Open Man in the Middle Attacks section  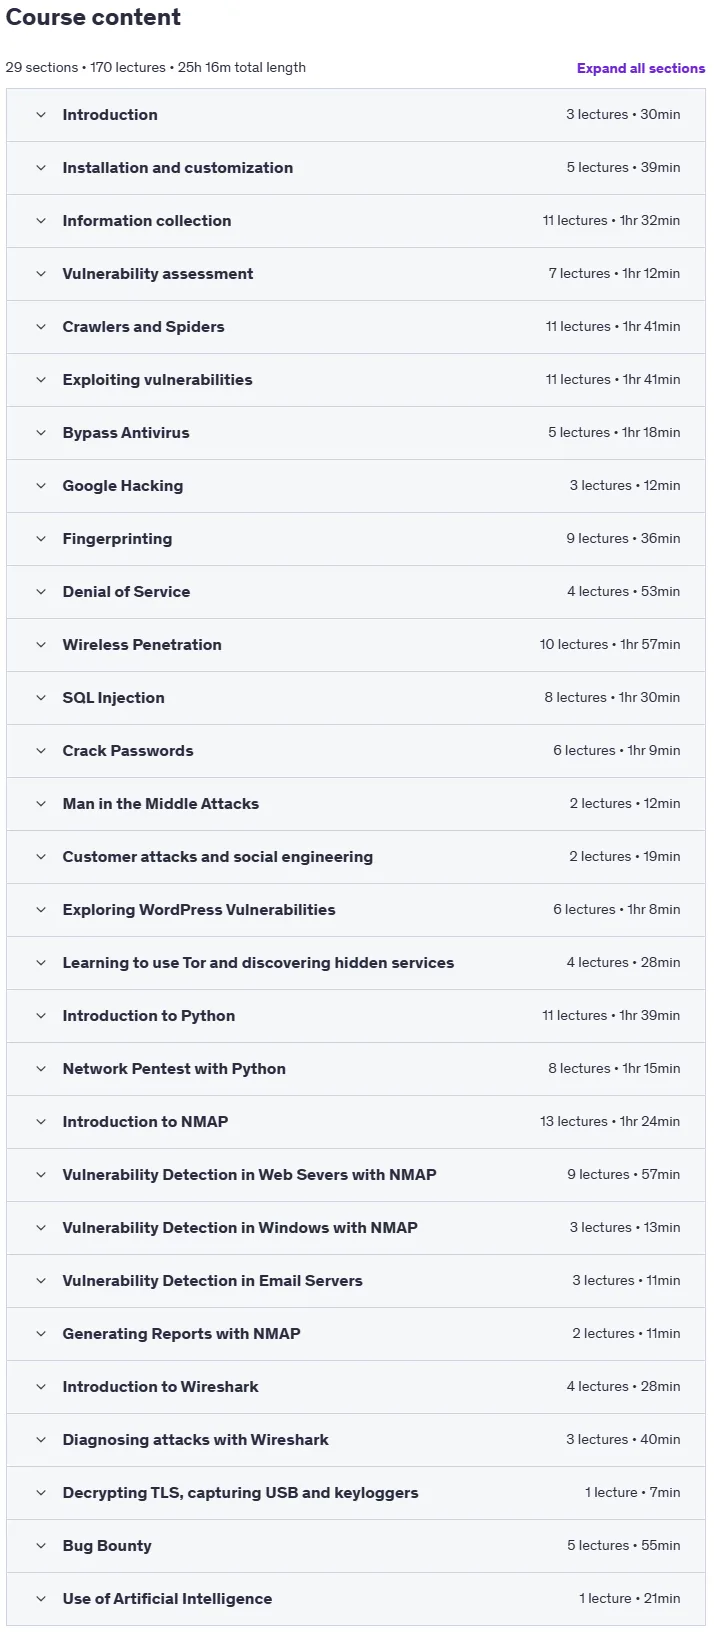[x=356, y=804]
